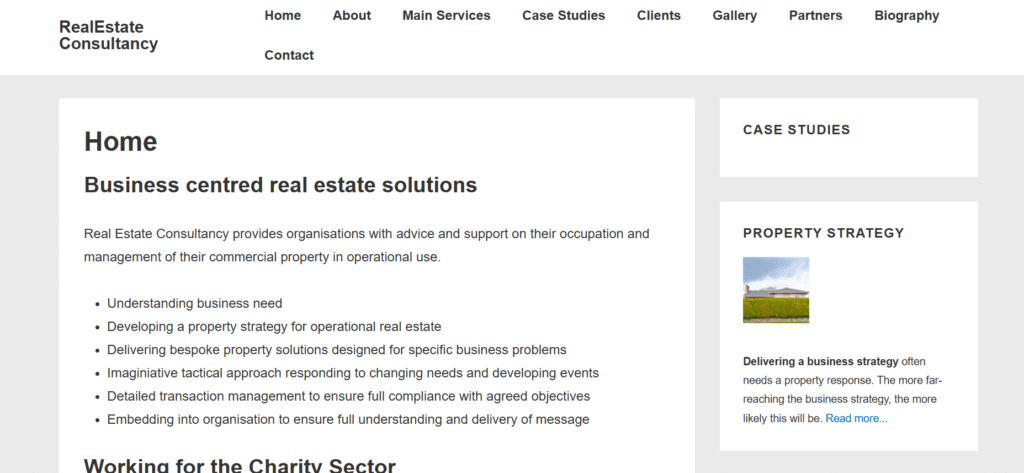Follow the "Read more..." link
The width and height of the screenshot is (1024, 473).
coord(856,418)
